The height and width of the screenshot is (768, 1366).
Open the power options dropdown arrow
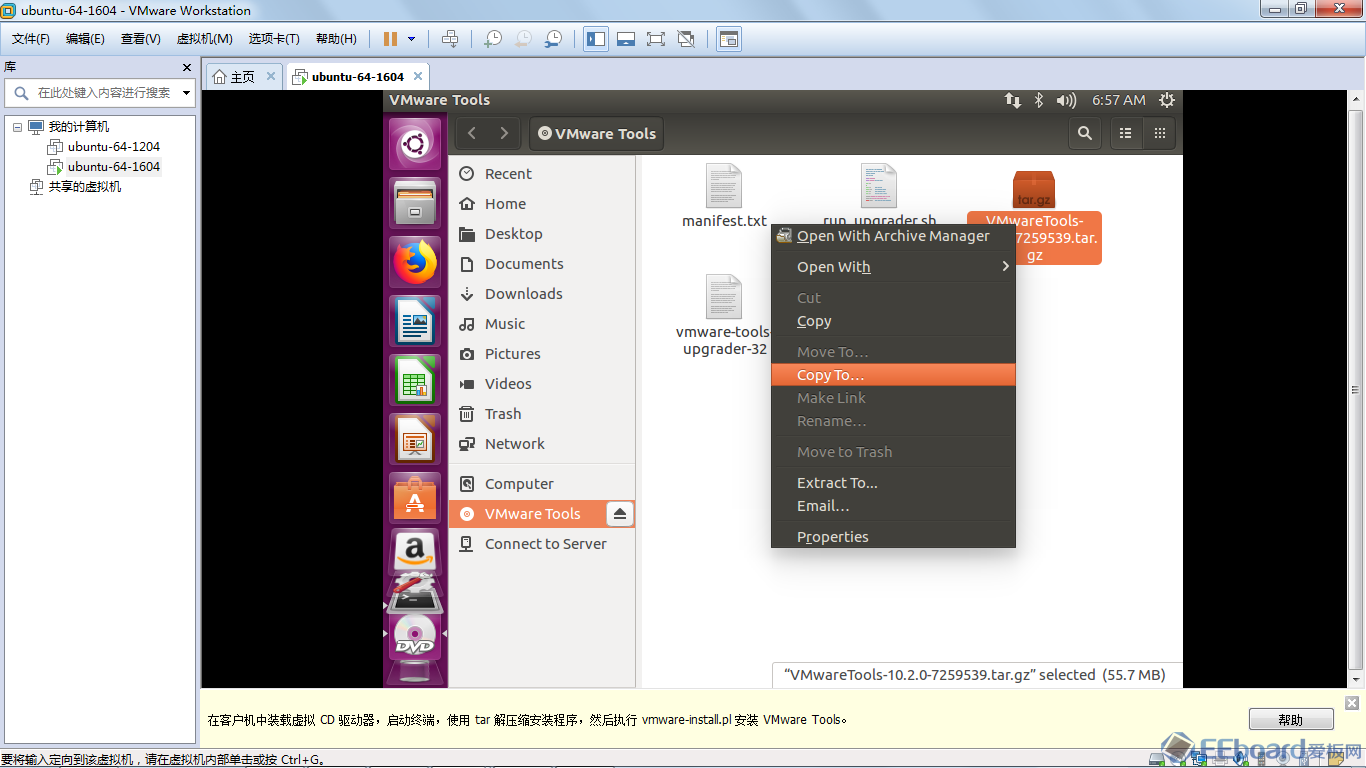[412, 39]
